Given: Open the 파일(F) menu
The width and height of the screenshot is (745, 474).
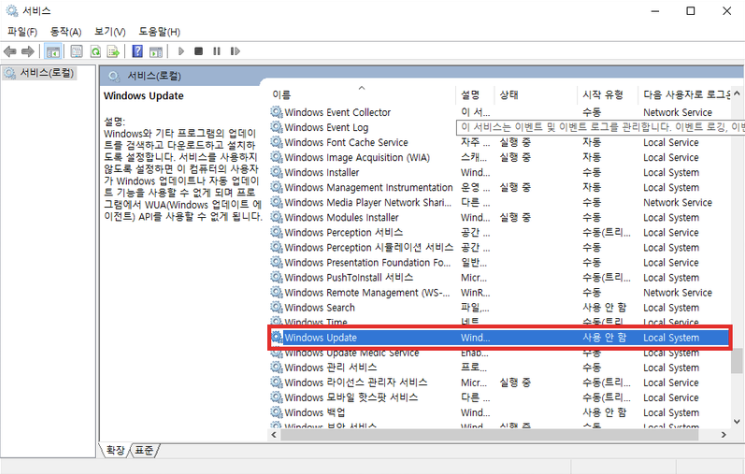Looking at the screenshot, I should (22, 32).
